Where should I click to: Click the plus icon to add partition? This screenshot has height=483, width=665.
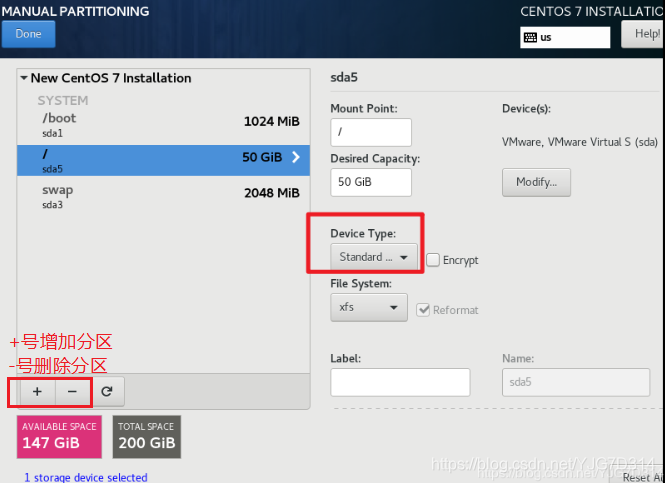tap(37, 391)
